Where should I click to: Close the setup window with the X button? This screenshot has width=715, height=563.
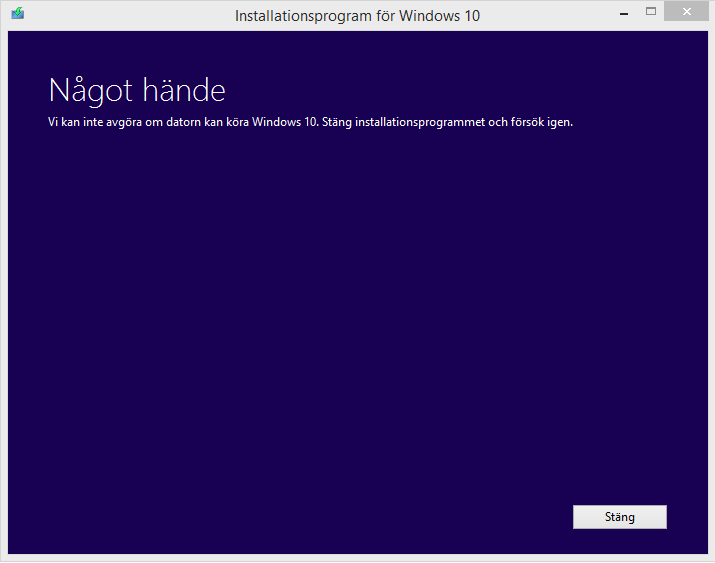tap(686, 12)
